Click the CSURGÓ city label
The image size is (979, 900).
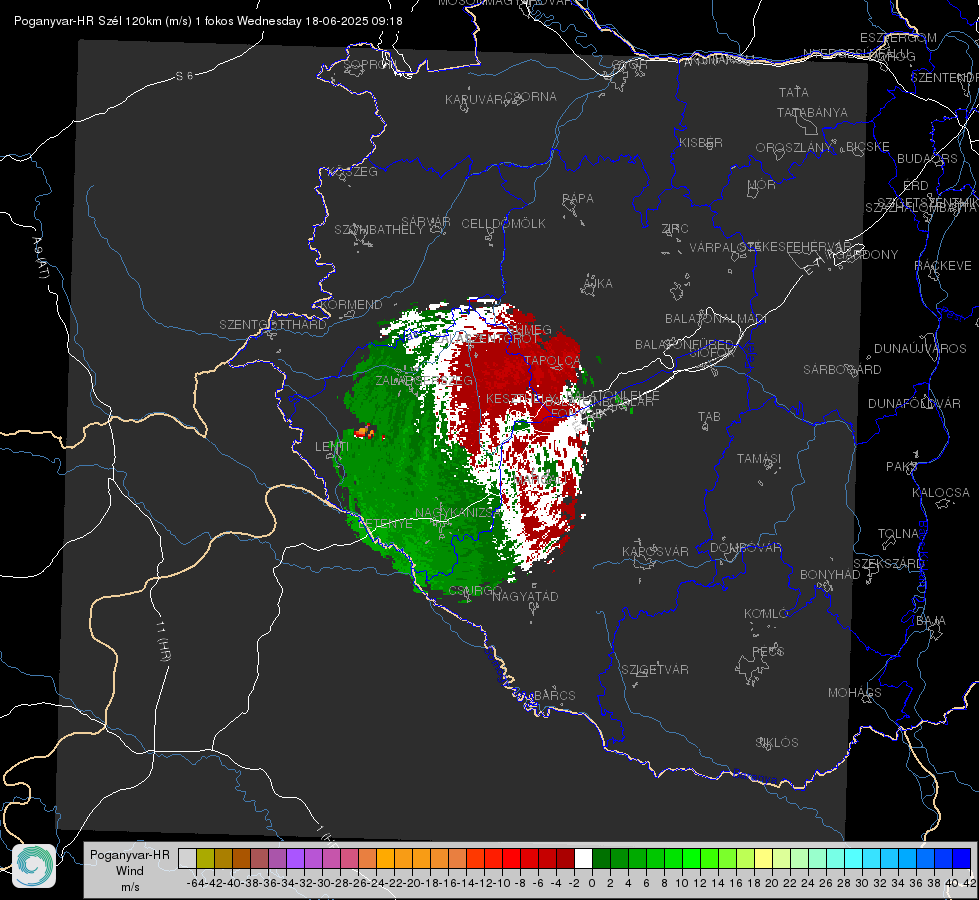click(x=475, y=590)
